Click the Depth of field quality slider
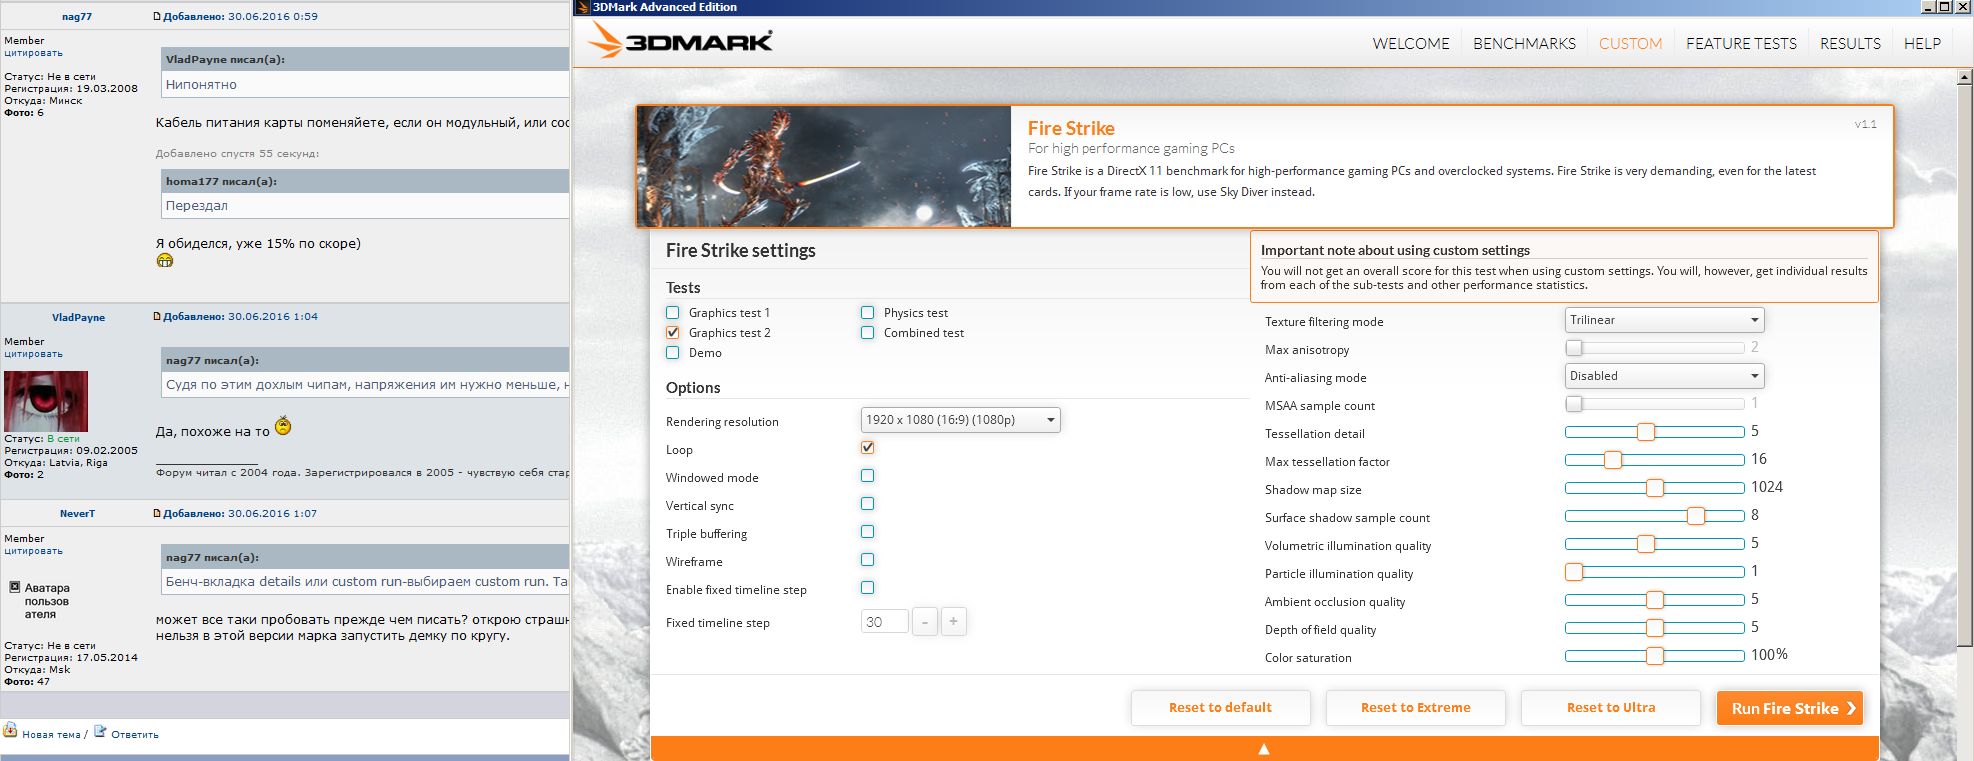The image size is (1974, 761). pyautogui.click(x=1654, y=628)
